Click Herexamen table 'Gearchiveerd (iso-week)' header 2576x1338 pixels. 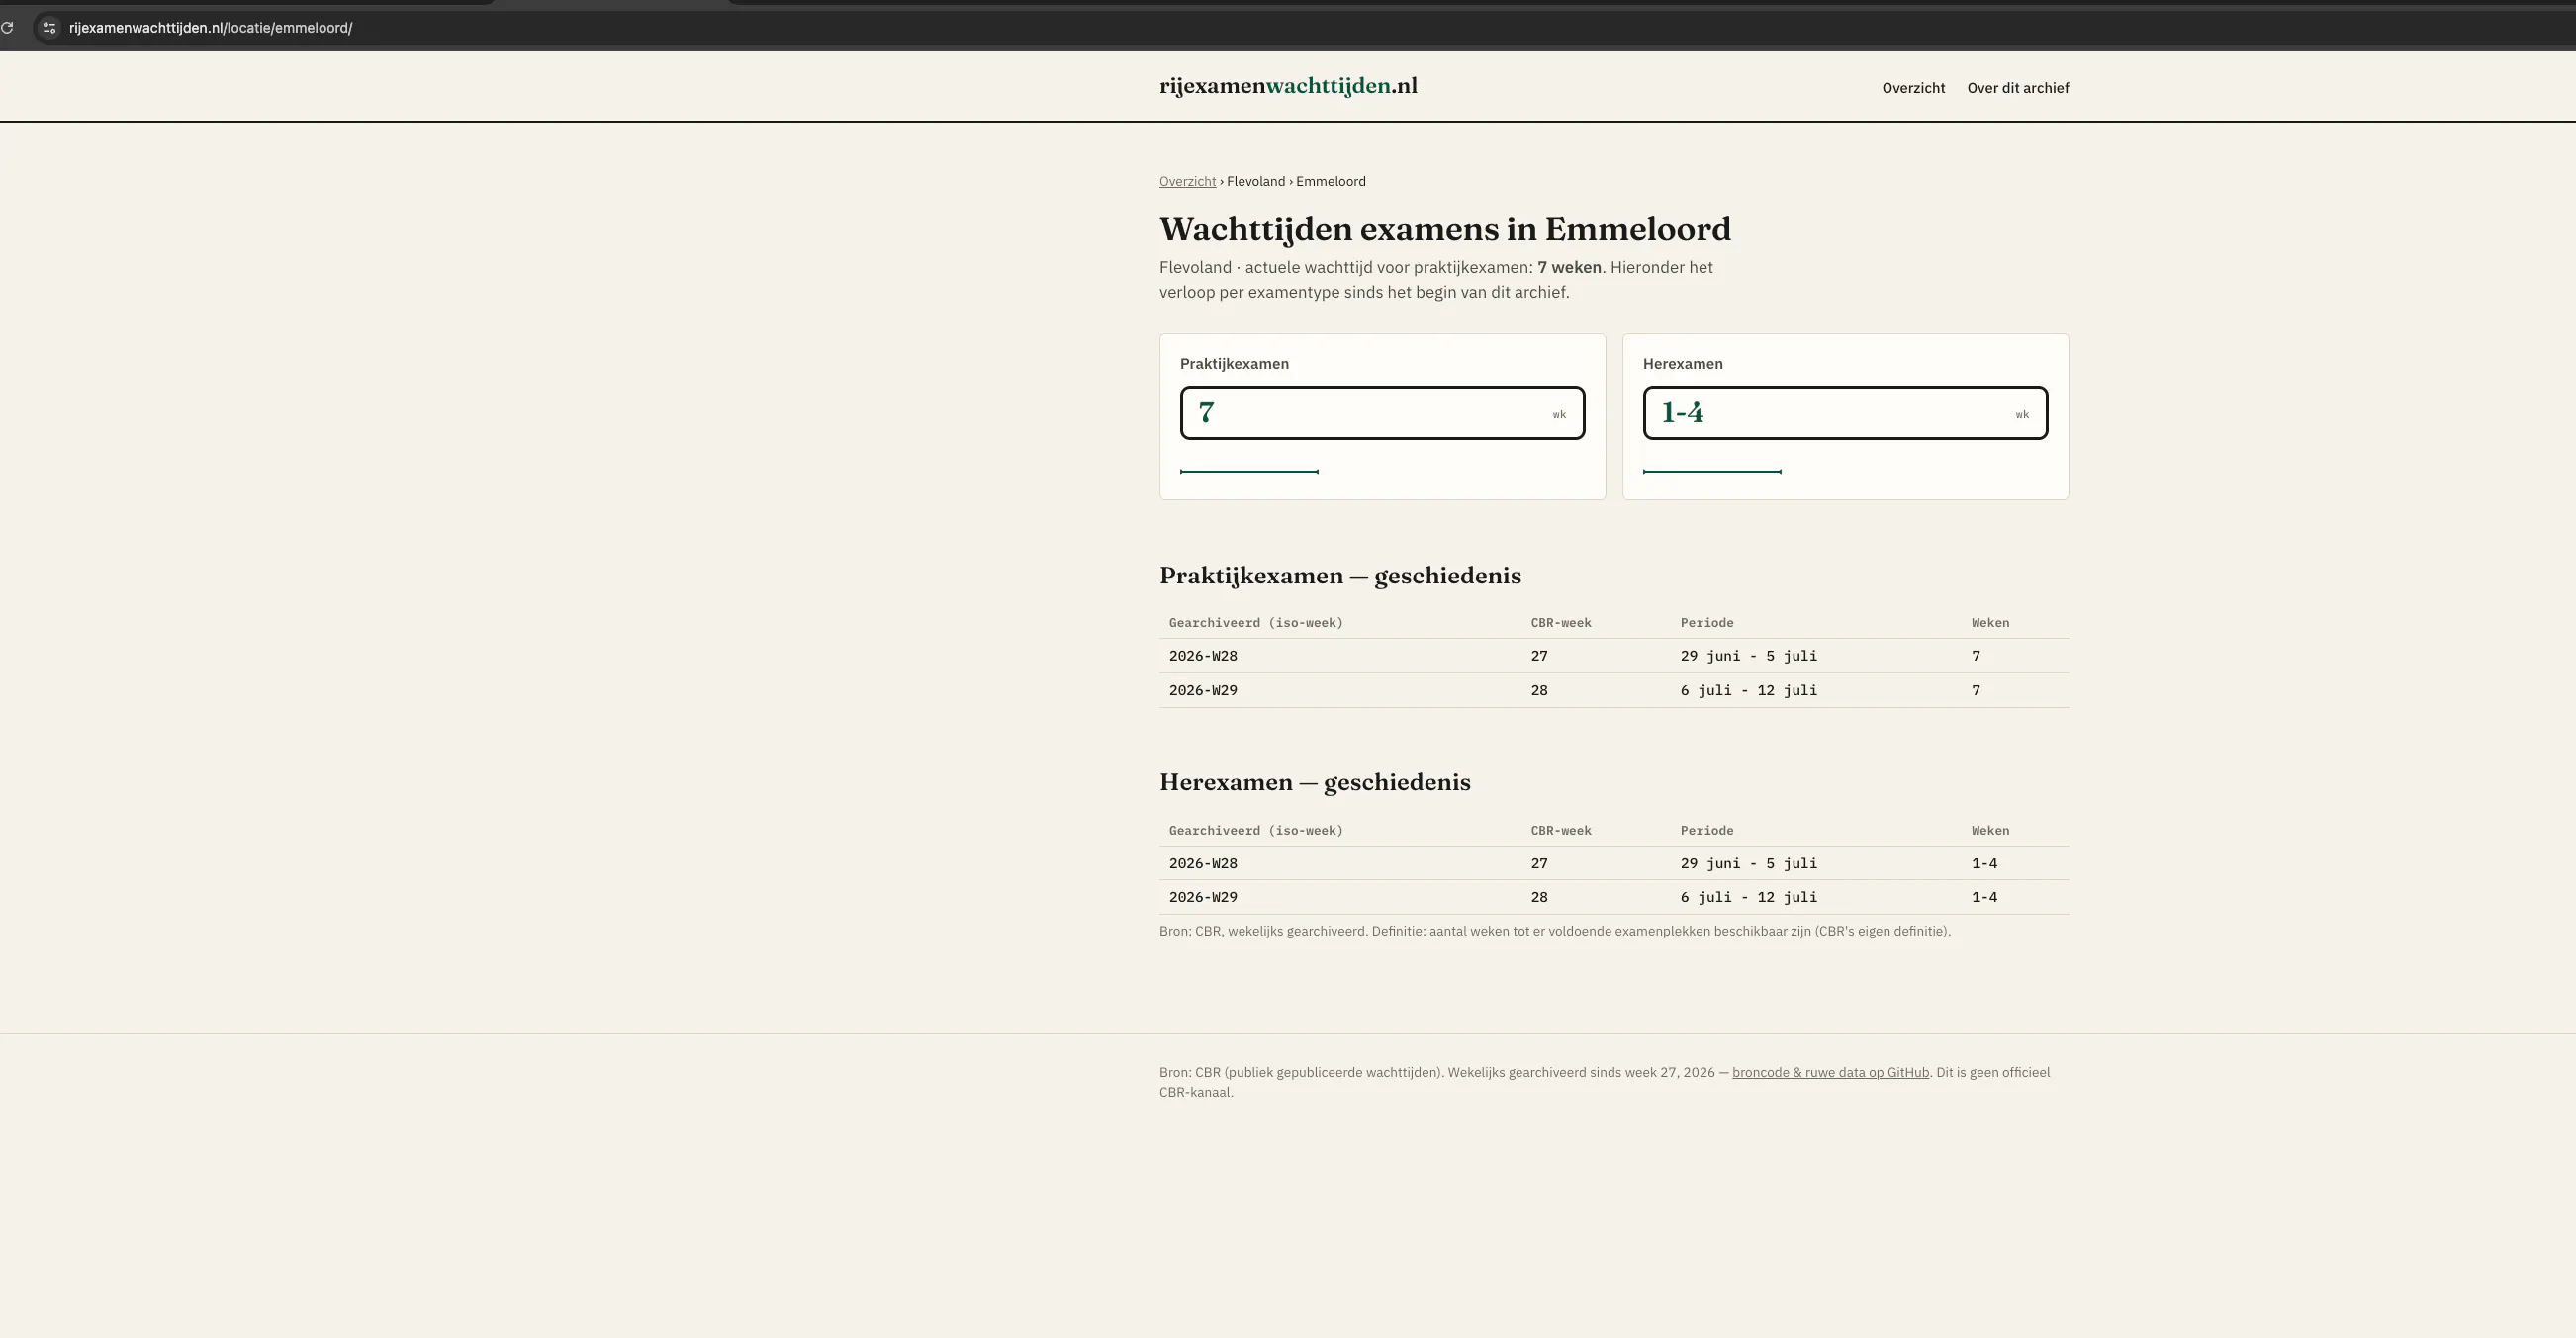pyautogui.click(x=1256, y=831)
